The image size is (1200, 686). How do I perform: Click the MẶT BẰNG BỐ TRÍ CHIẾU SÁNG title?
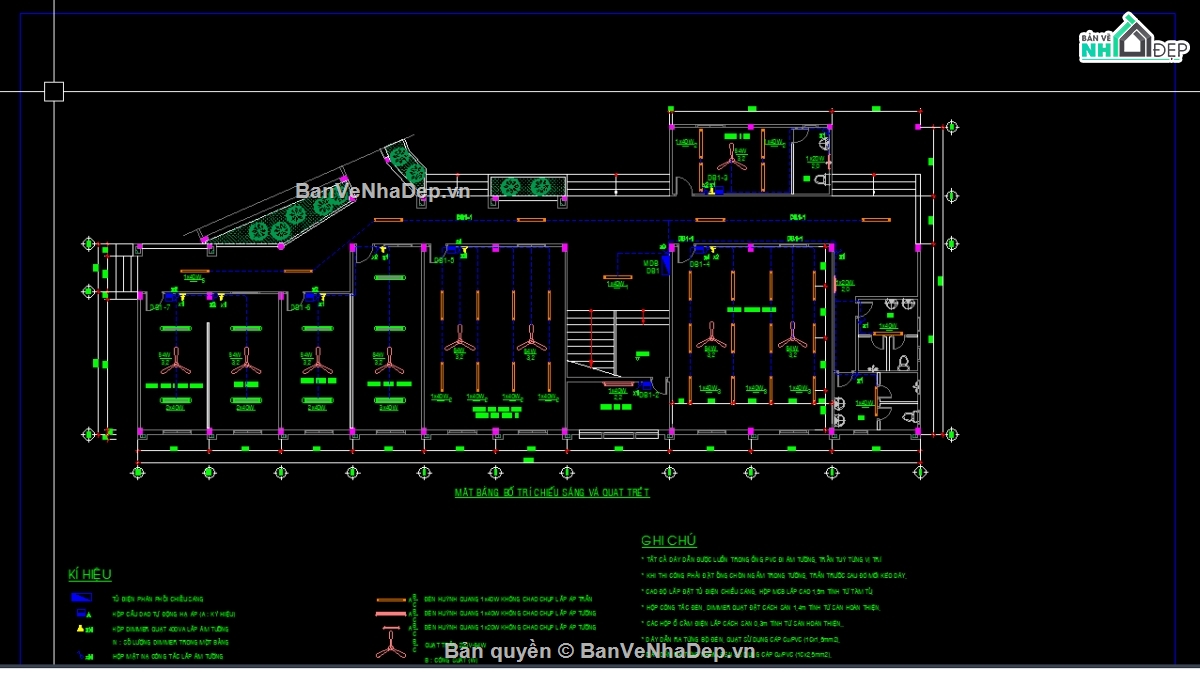552,493
